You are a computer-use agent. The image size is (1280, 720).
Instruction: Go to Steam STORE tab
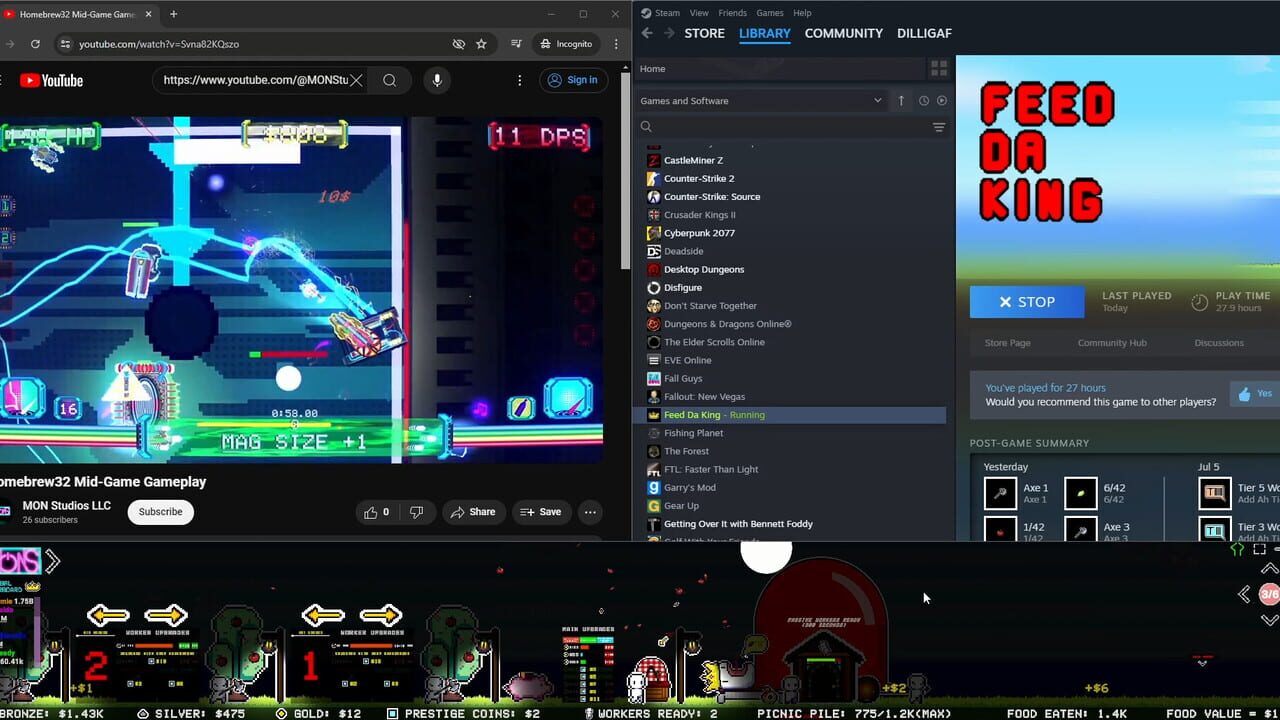(x=704, y=33)
